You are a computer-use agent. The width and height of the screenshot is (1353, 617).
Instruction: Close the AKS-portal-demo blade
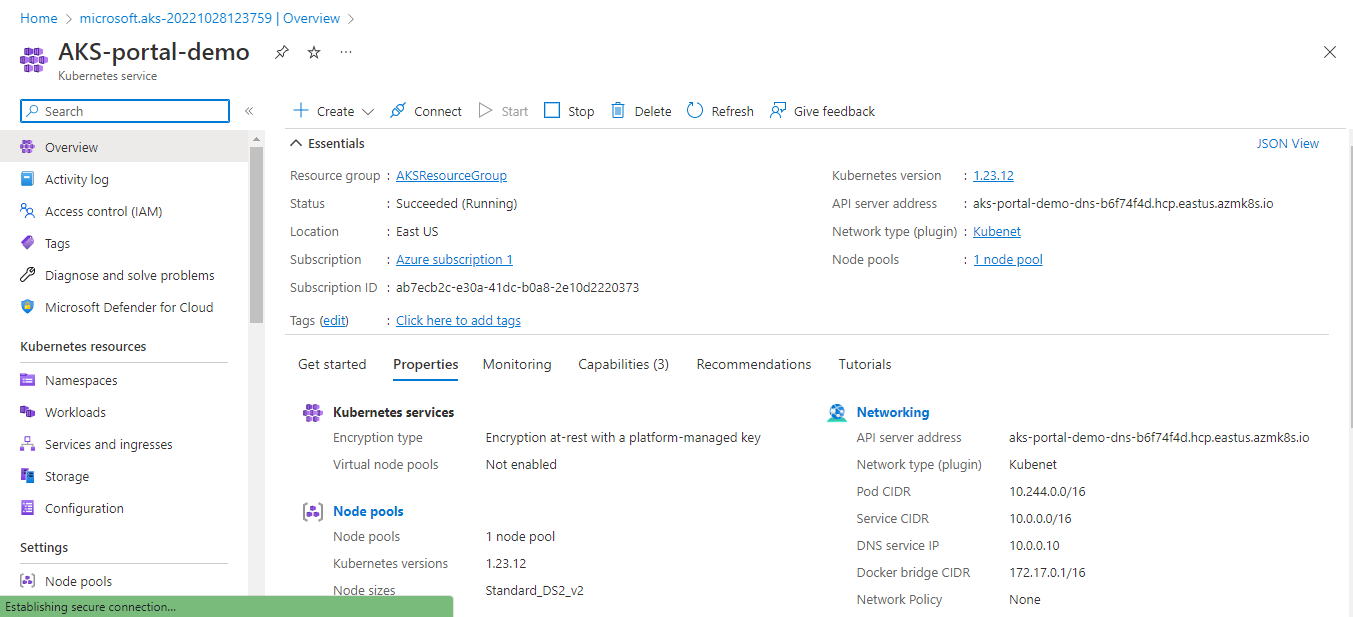[x=1330, y=52]
